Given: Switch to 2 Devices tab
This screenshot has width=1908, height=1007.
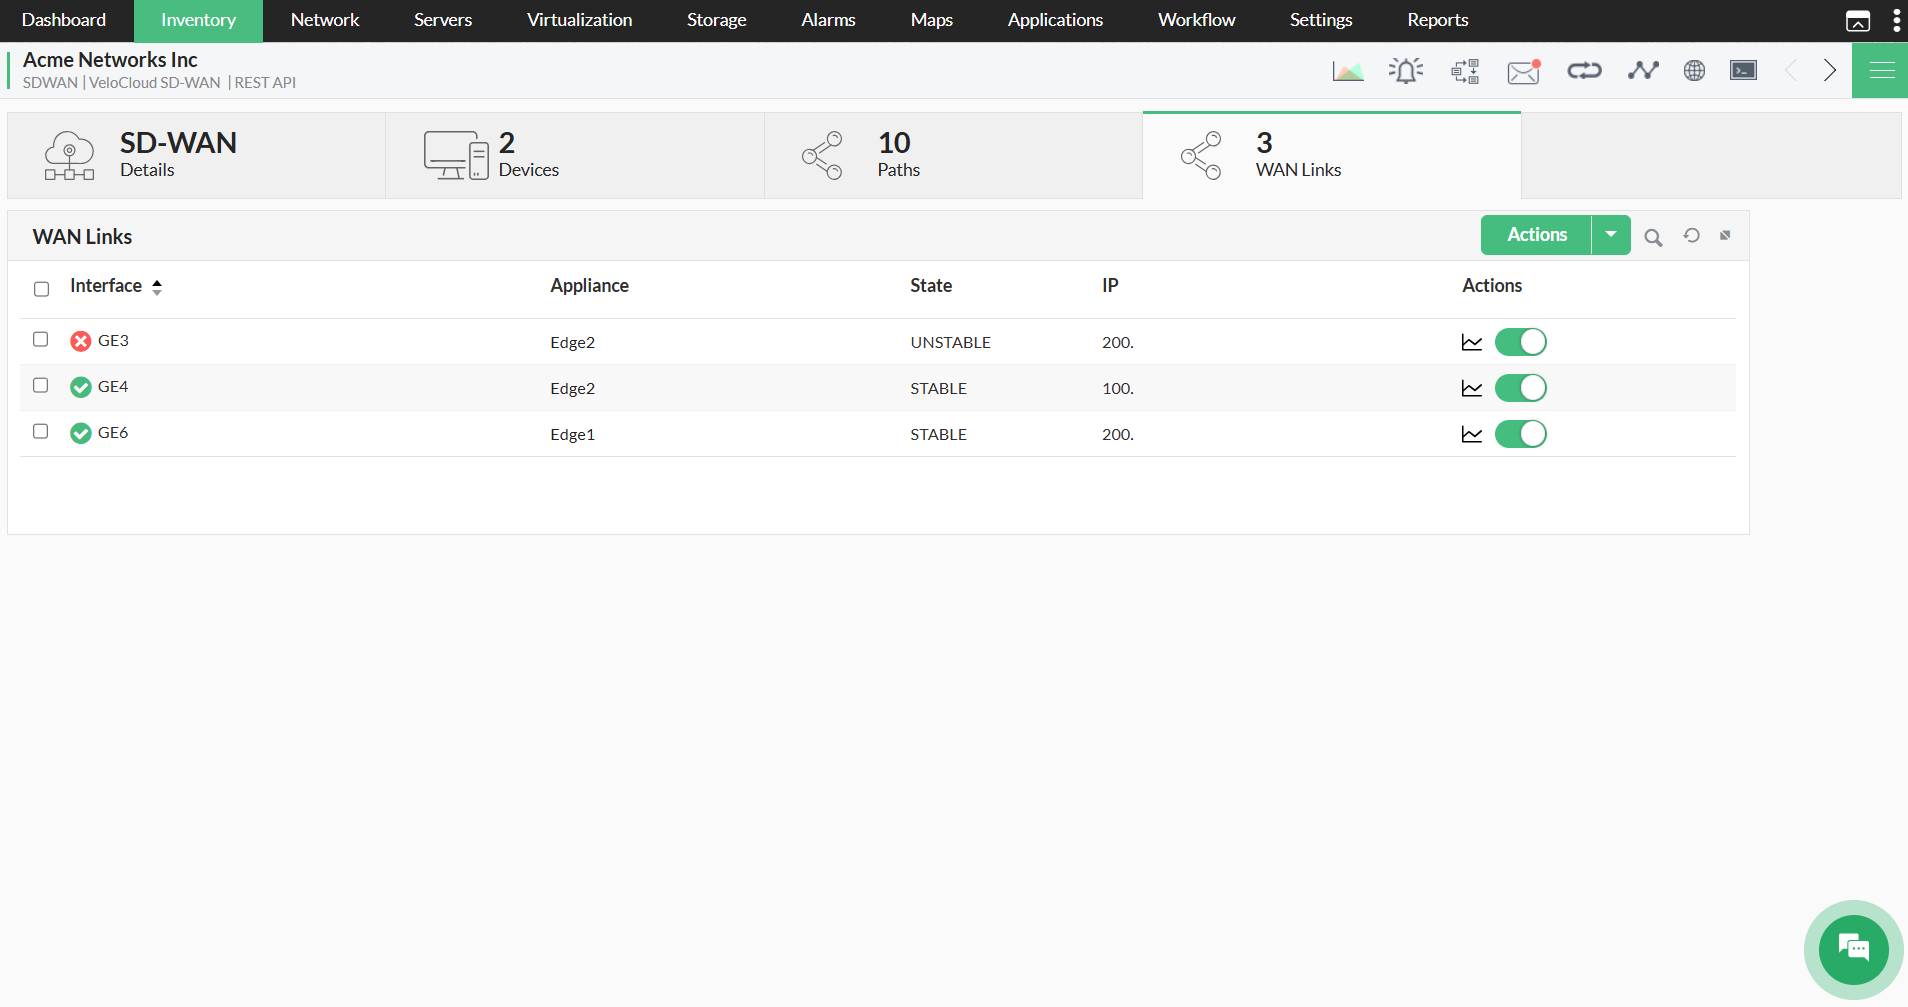Looking at the screenshot, I should pyautogui.click(x=575, y=155).
